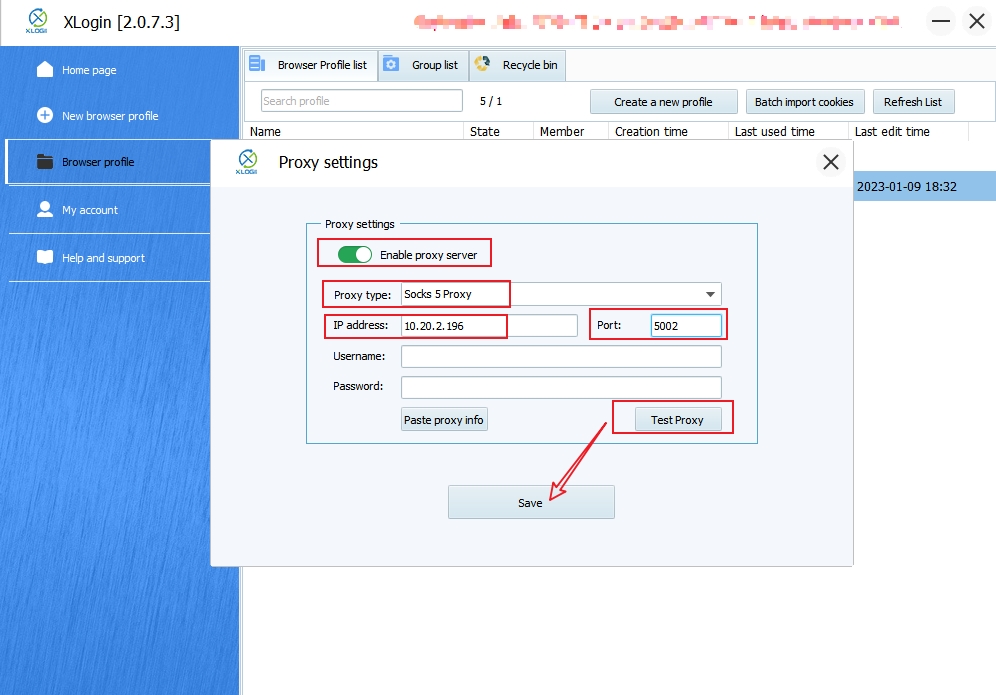Click into the Password input field

pyautogui.click(x=560, y=387)
